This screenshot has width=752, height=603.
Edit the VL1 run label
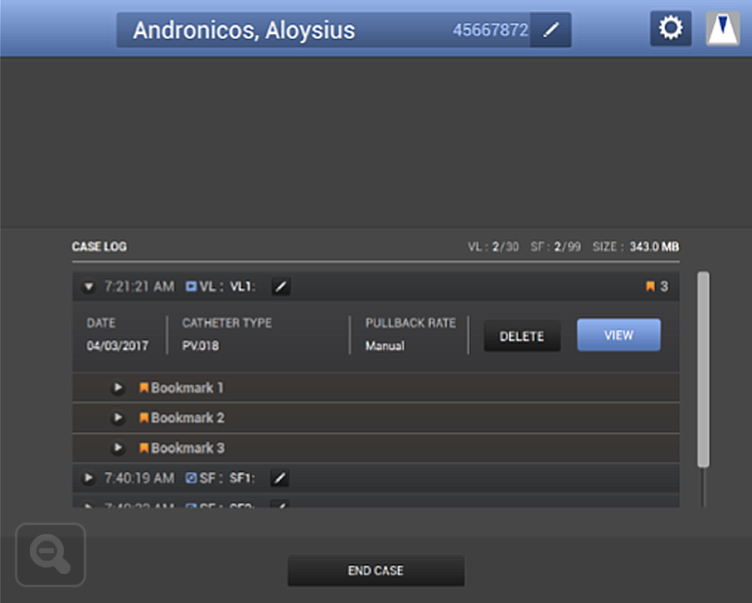[x=281, y=287]
